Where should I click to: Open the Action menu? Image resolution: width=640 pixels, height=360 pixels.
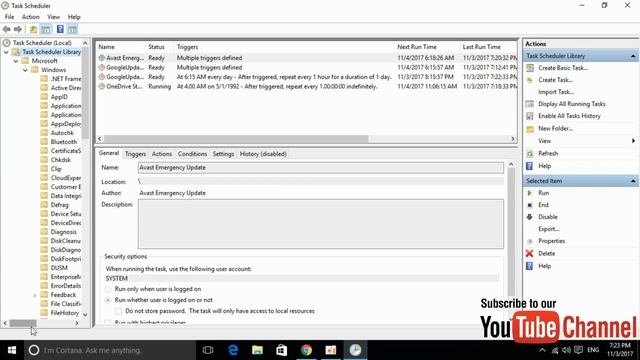coord(31,17)
